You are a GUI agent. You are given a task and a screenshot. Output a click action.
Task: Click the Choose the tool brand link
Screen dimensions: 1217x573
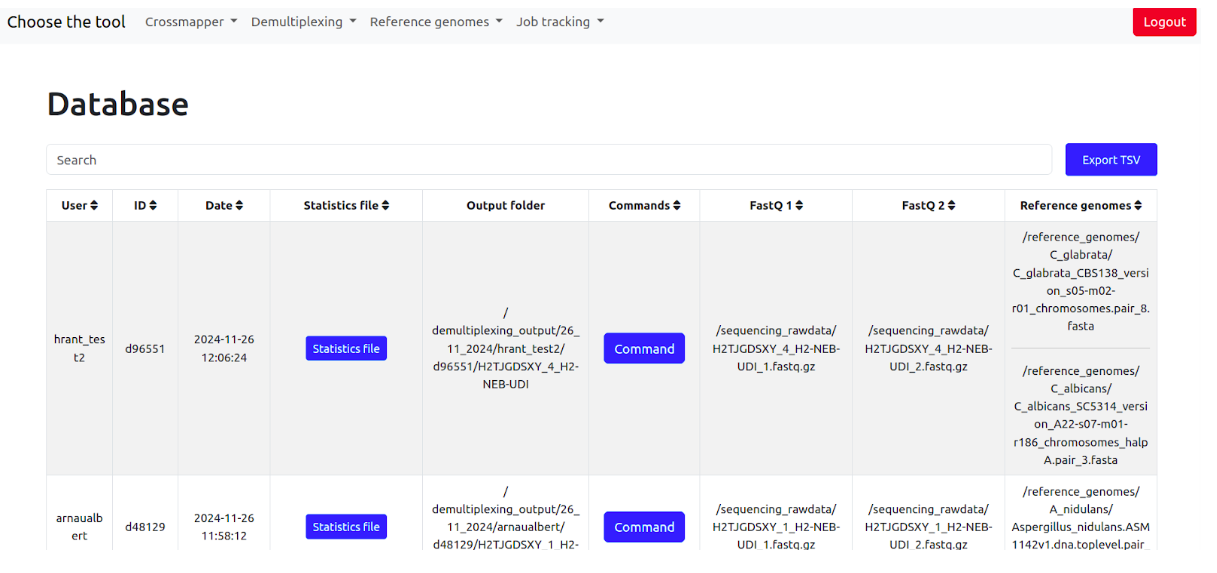[x=66, y=22]
